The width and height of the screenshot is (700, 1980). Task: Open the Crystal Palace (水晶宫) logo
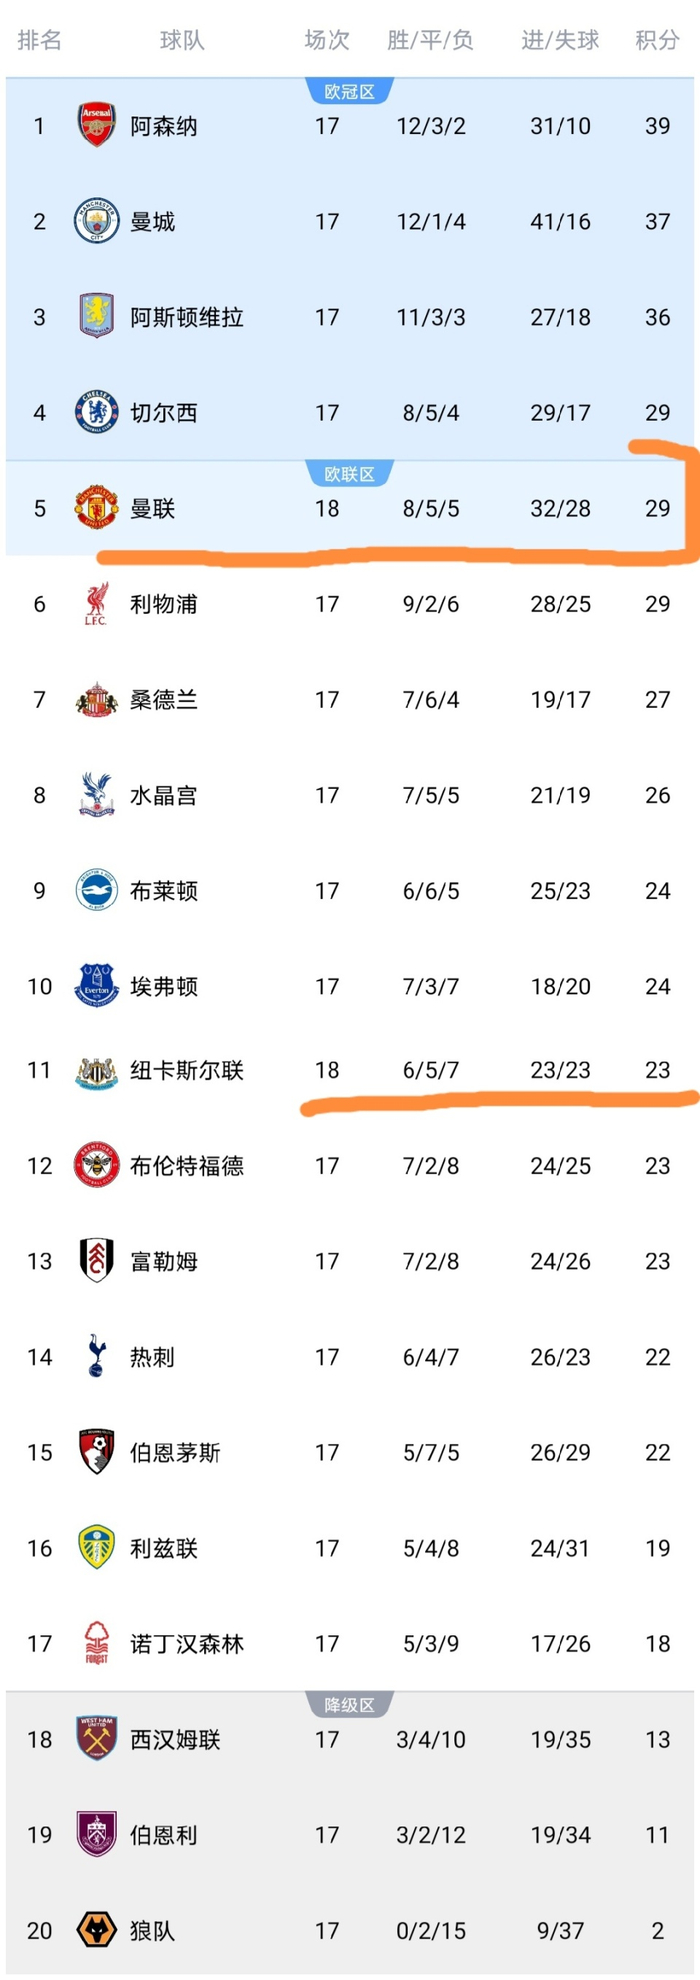(96, 795)
